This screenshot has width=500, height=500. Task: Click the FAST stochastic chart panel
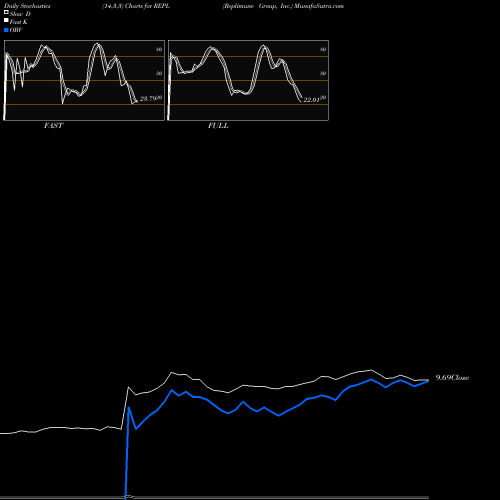84,80
